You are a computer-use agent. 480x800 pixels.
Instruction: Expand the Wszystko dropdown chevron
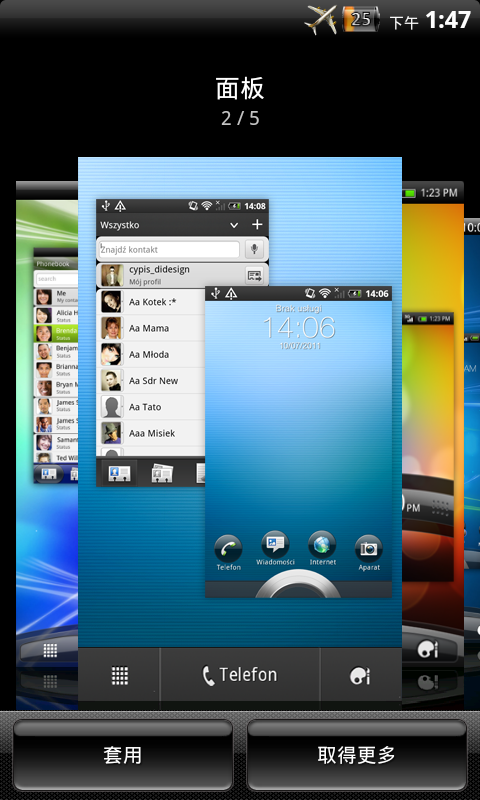234,225
